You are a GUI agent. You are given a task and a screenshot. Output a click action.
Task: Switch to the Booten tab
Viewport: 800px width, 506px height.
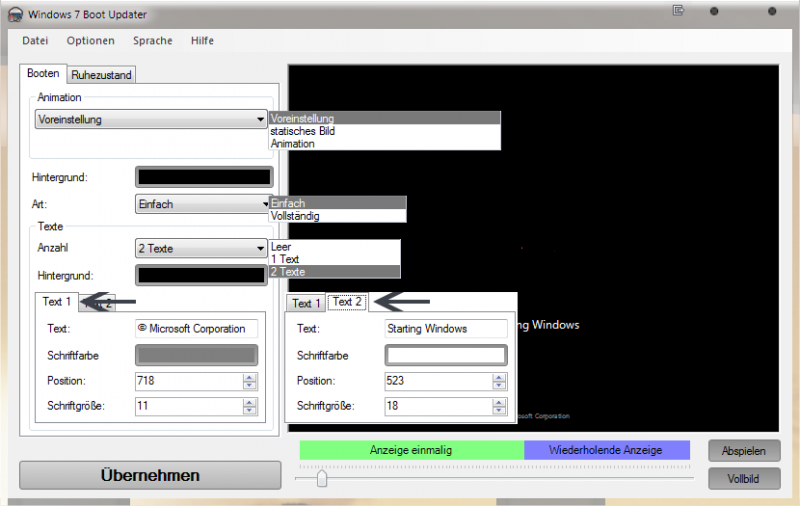click(43, 73)
